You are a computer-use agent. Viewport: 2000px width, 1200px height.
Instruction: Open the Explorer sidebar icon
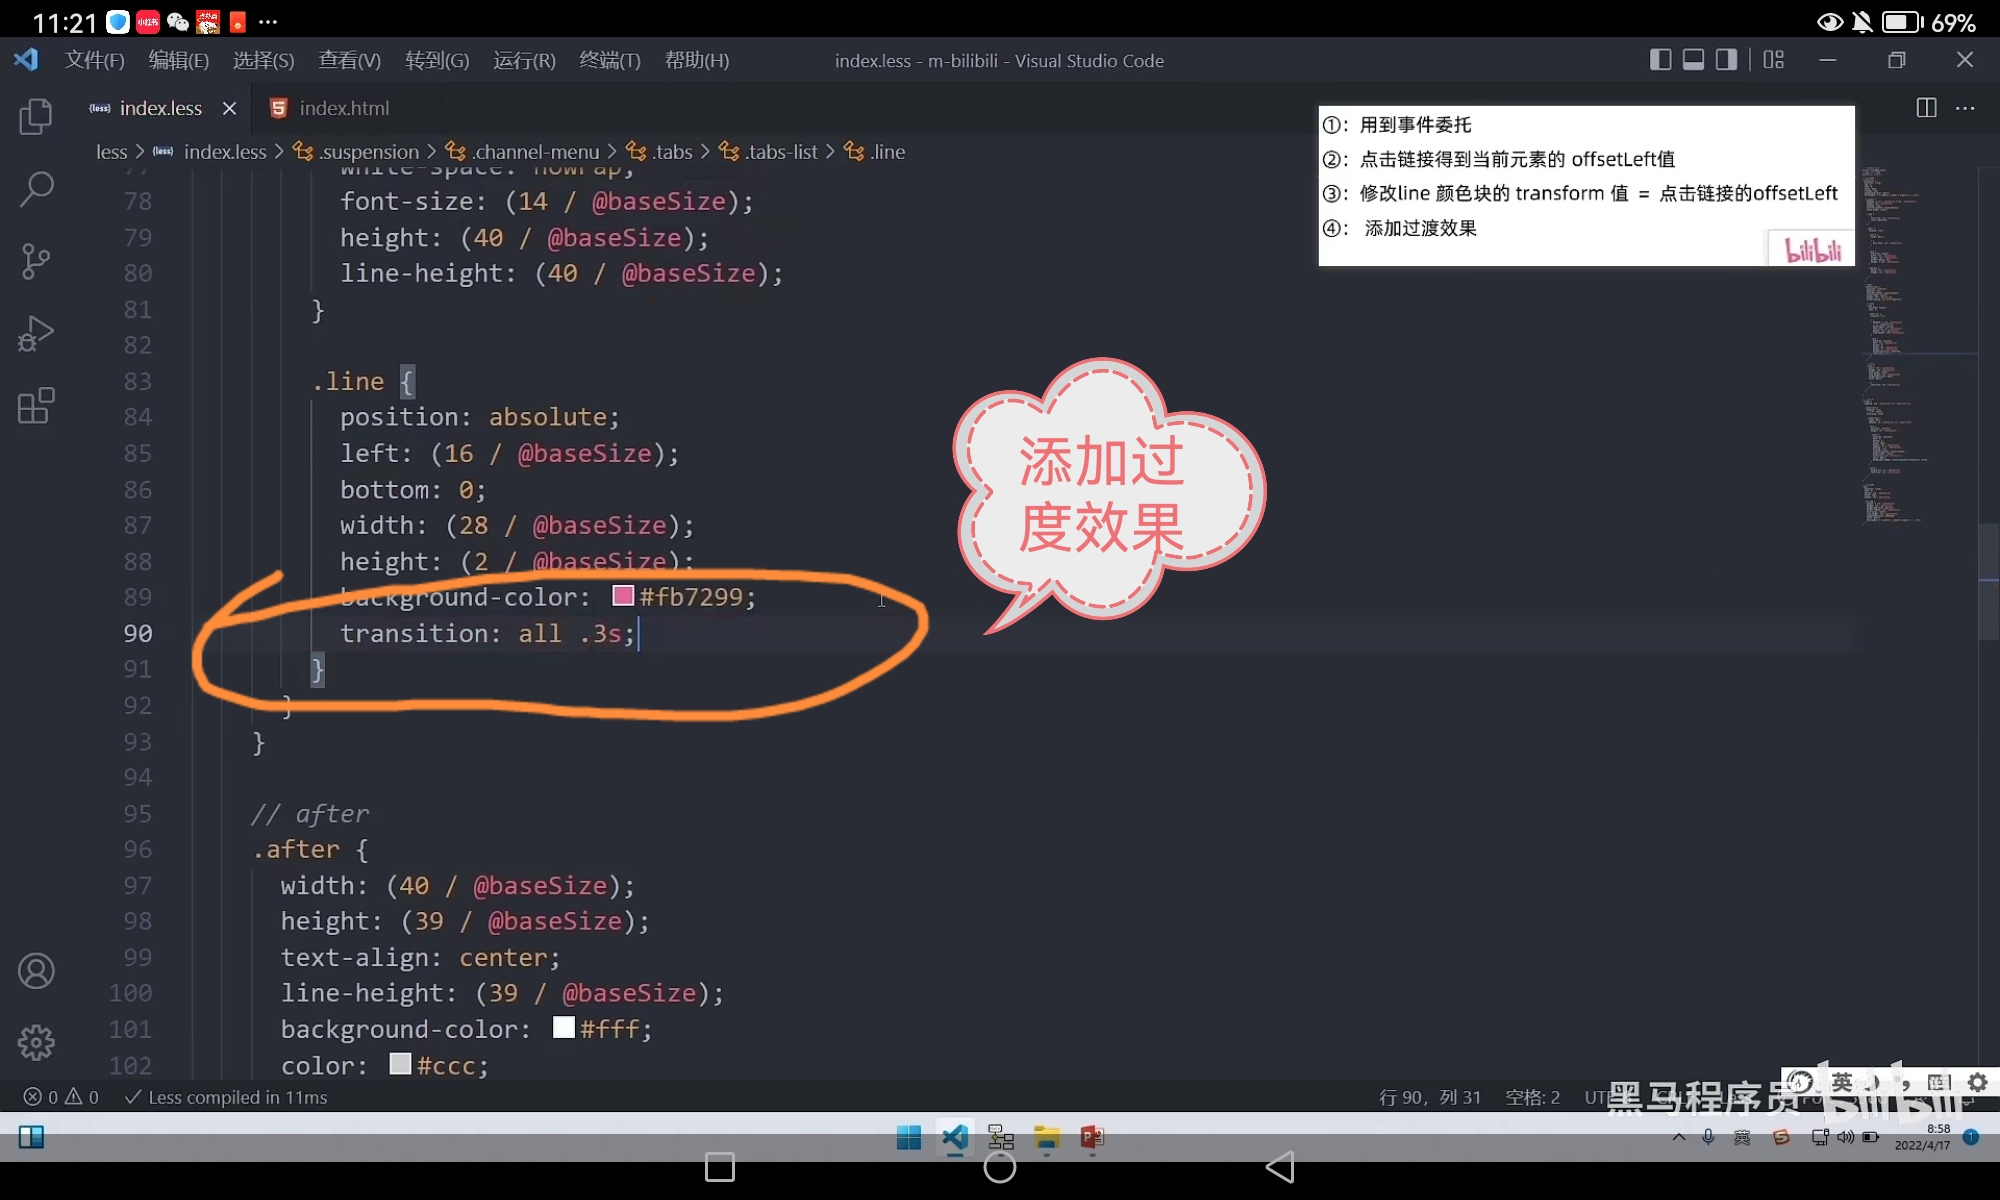[36, 116]
